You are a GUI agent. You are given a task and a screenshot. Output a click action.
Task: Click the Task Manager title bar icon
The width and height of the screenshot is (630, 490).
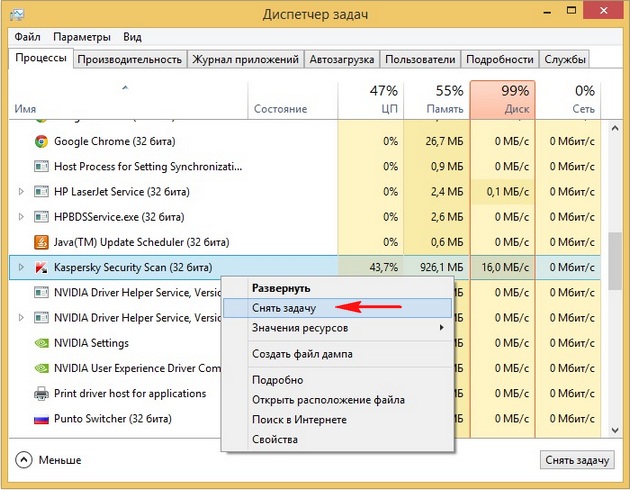coord(17,14)
